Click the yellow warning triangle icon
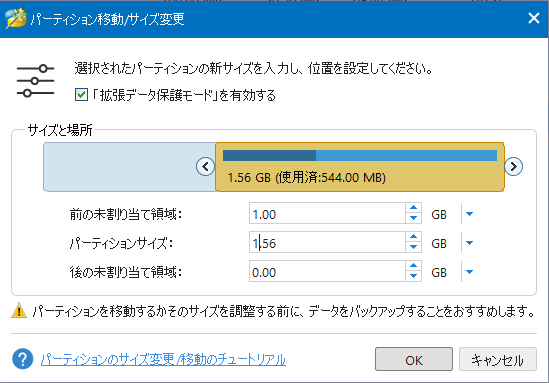The image size is (549, 383). tap(19, 311)
